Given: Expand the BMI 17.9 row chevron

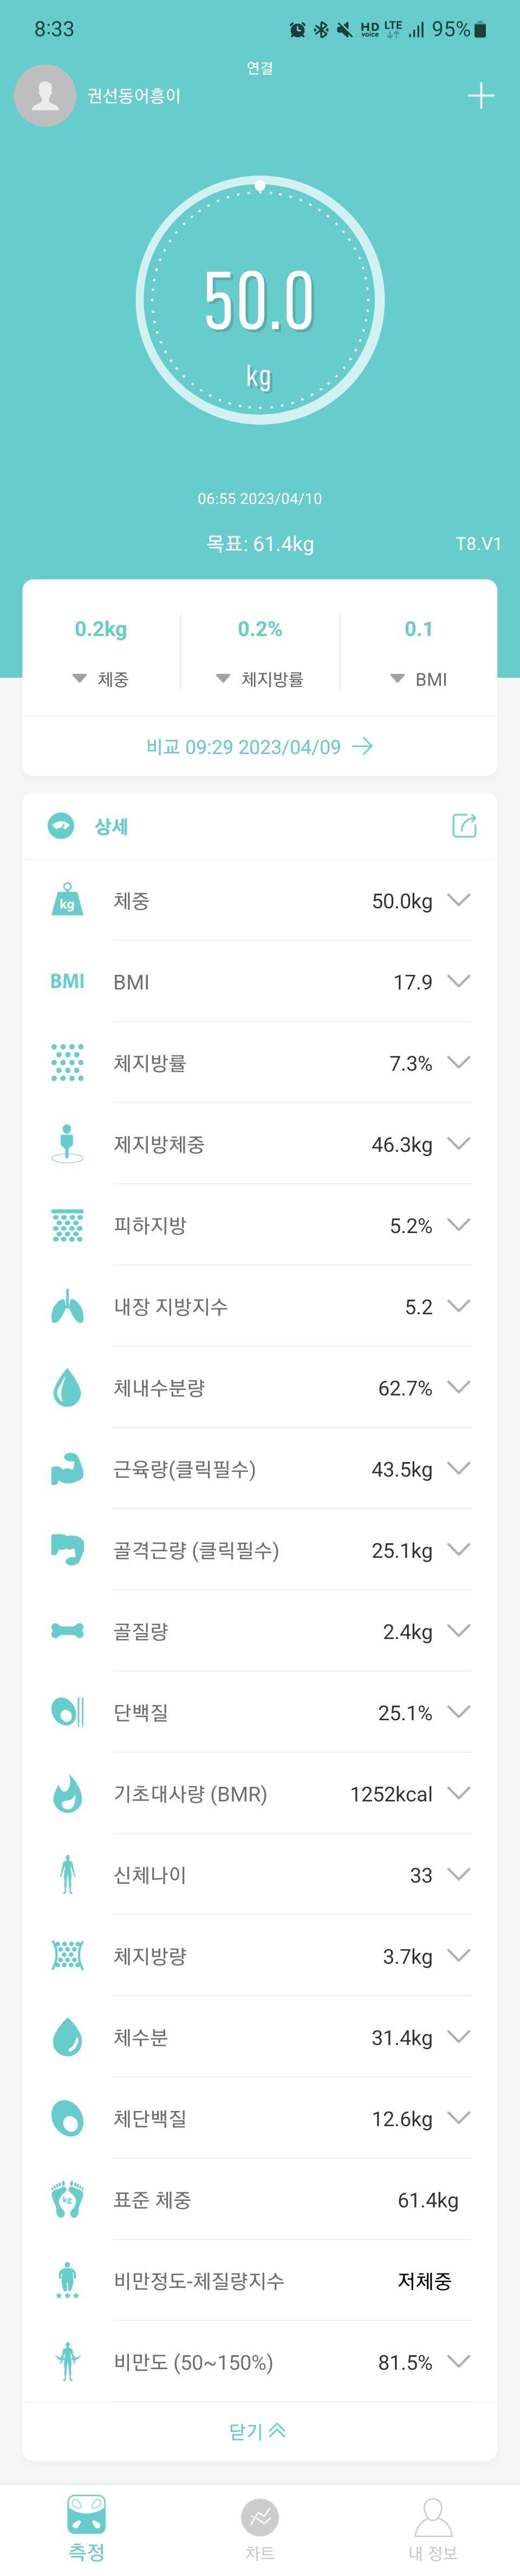Looking at the screenshot, I should pyautogui.click(x=459, y=981).
